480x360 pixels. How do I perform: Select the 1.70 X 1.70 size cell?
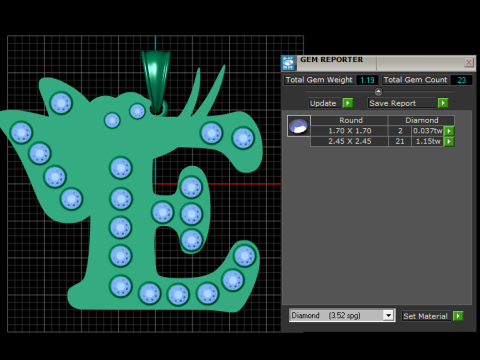pos(350,131)
